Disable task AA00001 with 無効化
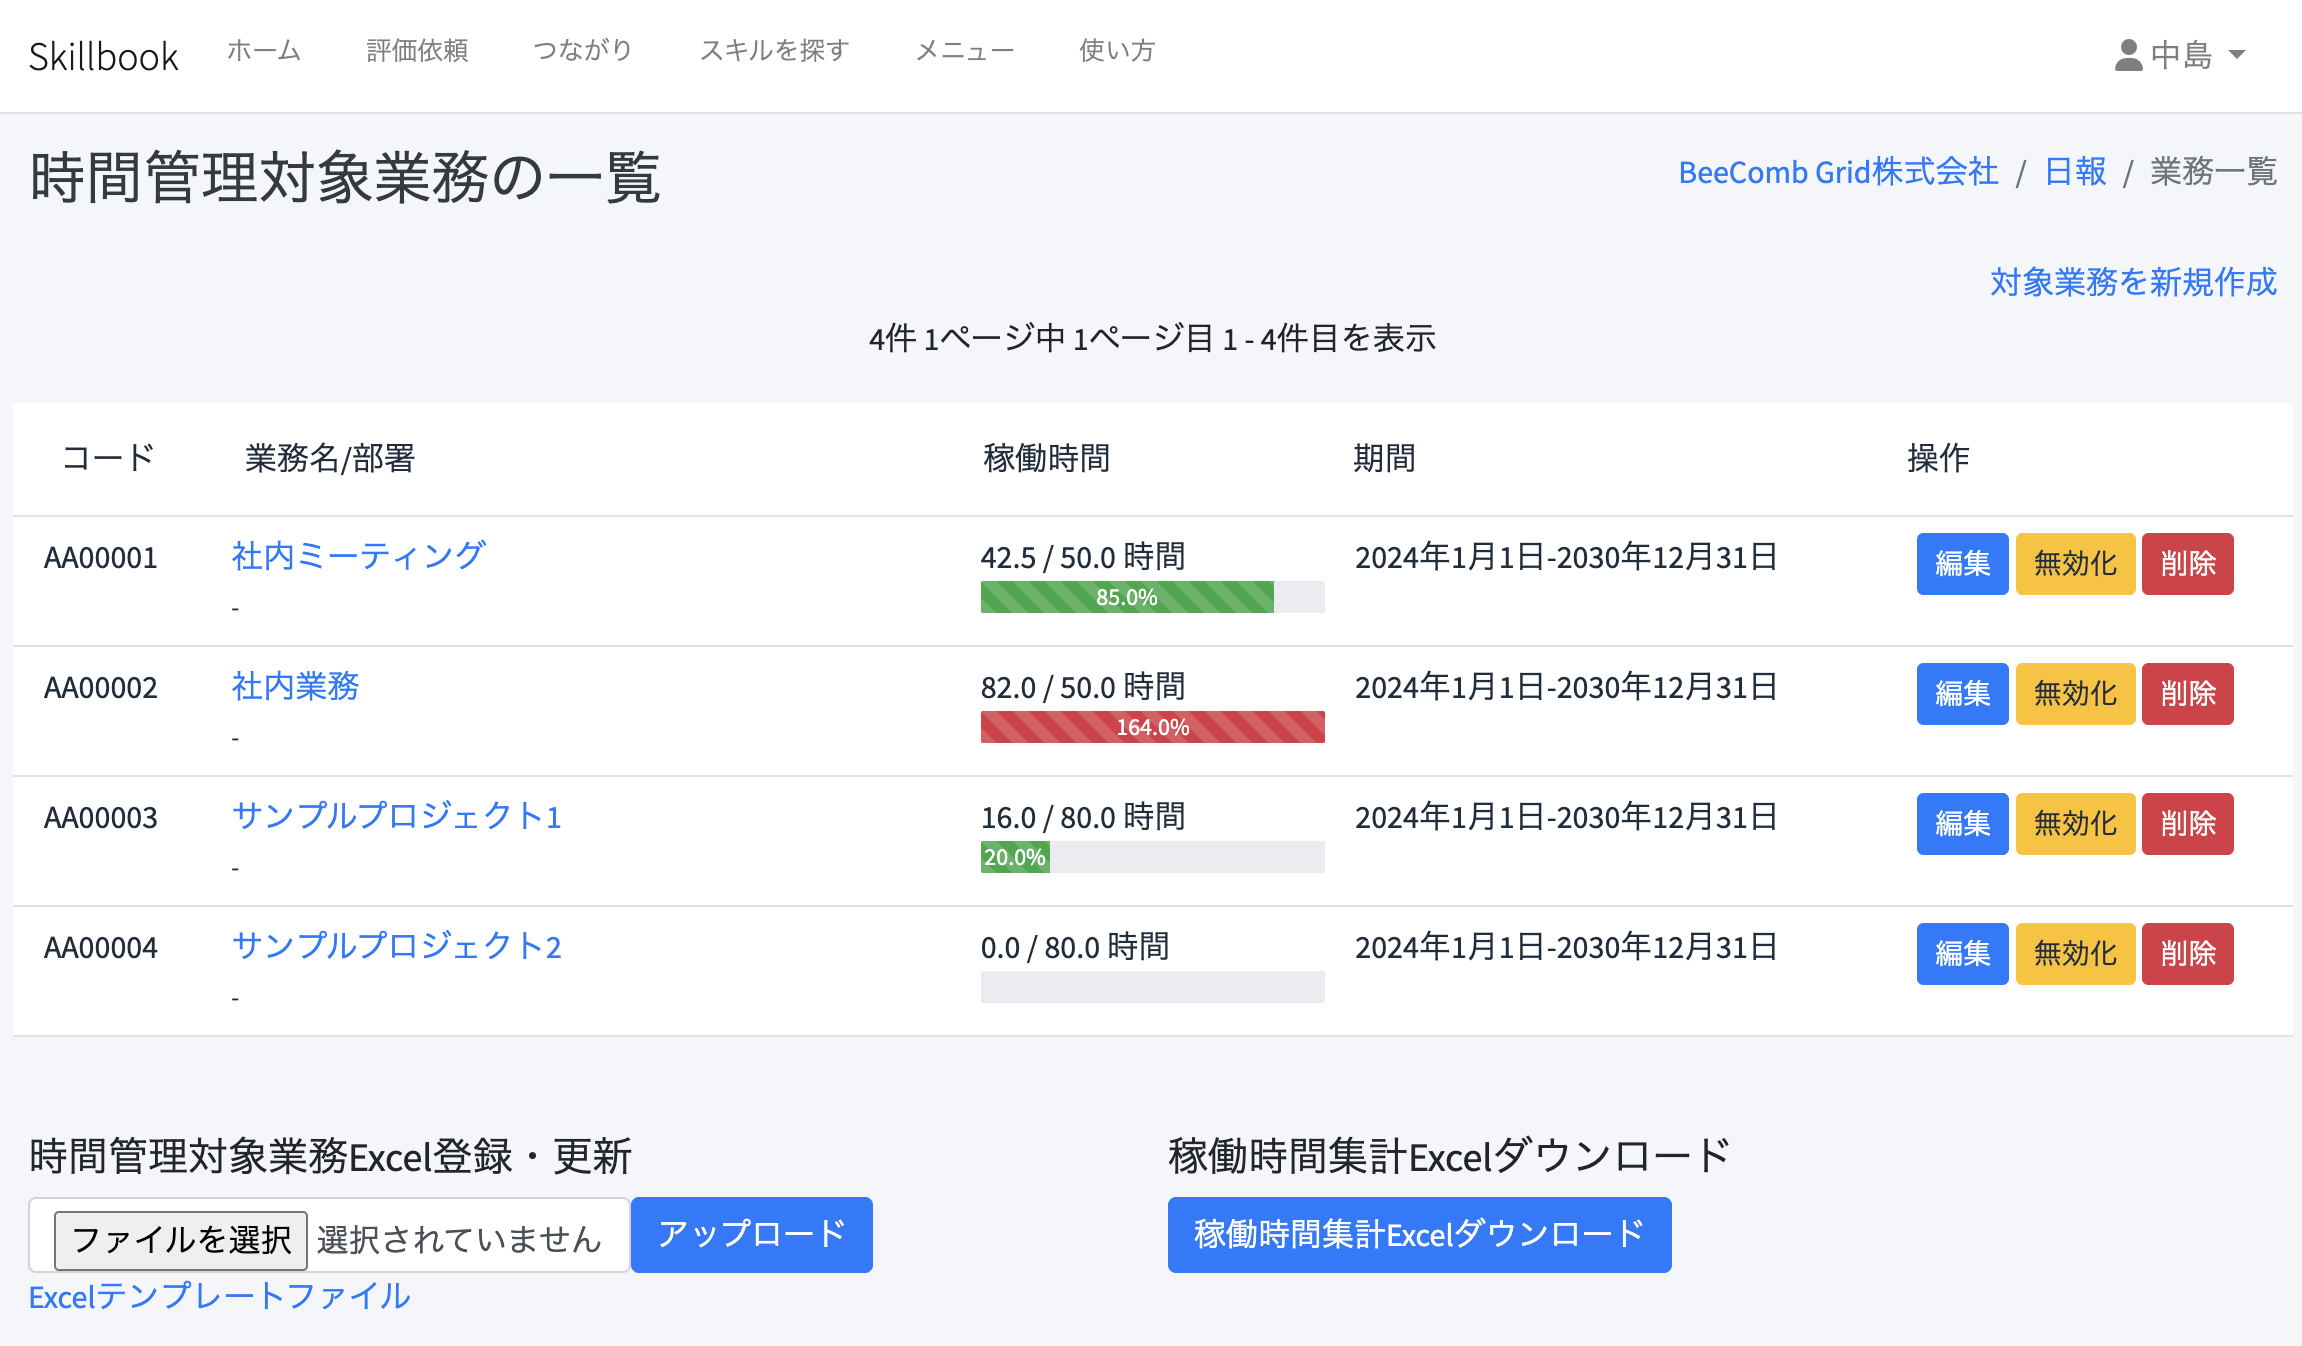Image resolution: width=2302 pixels, height=1346 pixels. pos(2075,564)
